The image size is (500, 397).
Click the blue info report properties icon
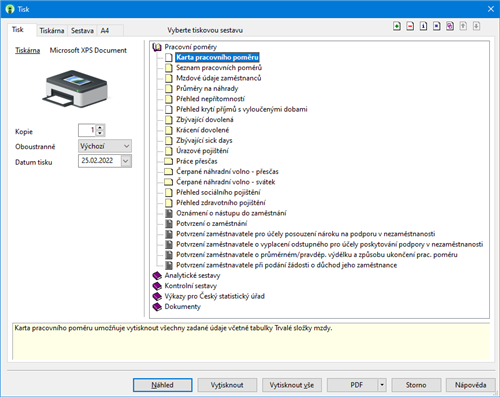(x=423, y=26)
